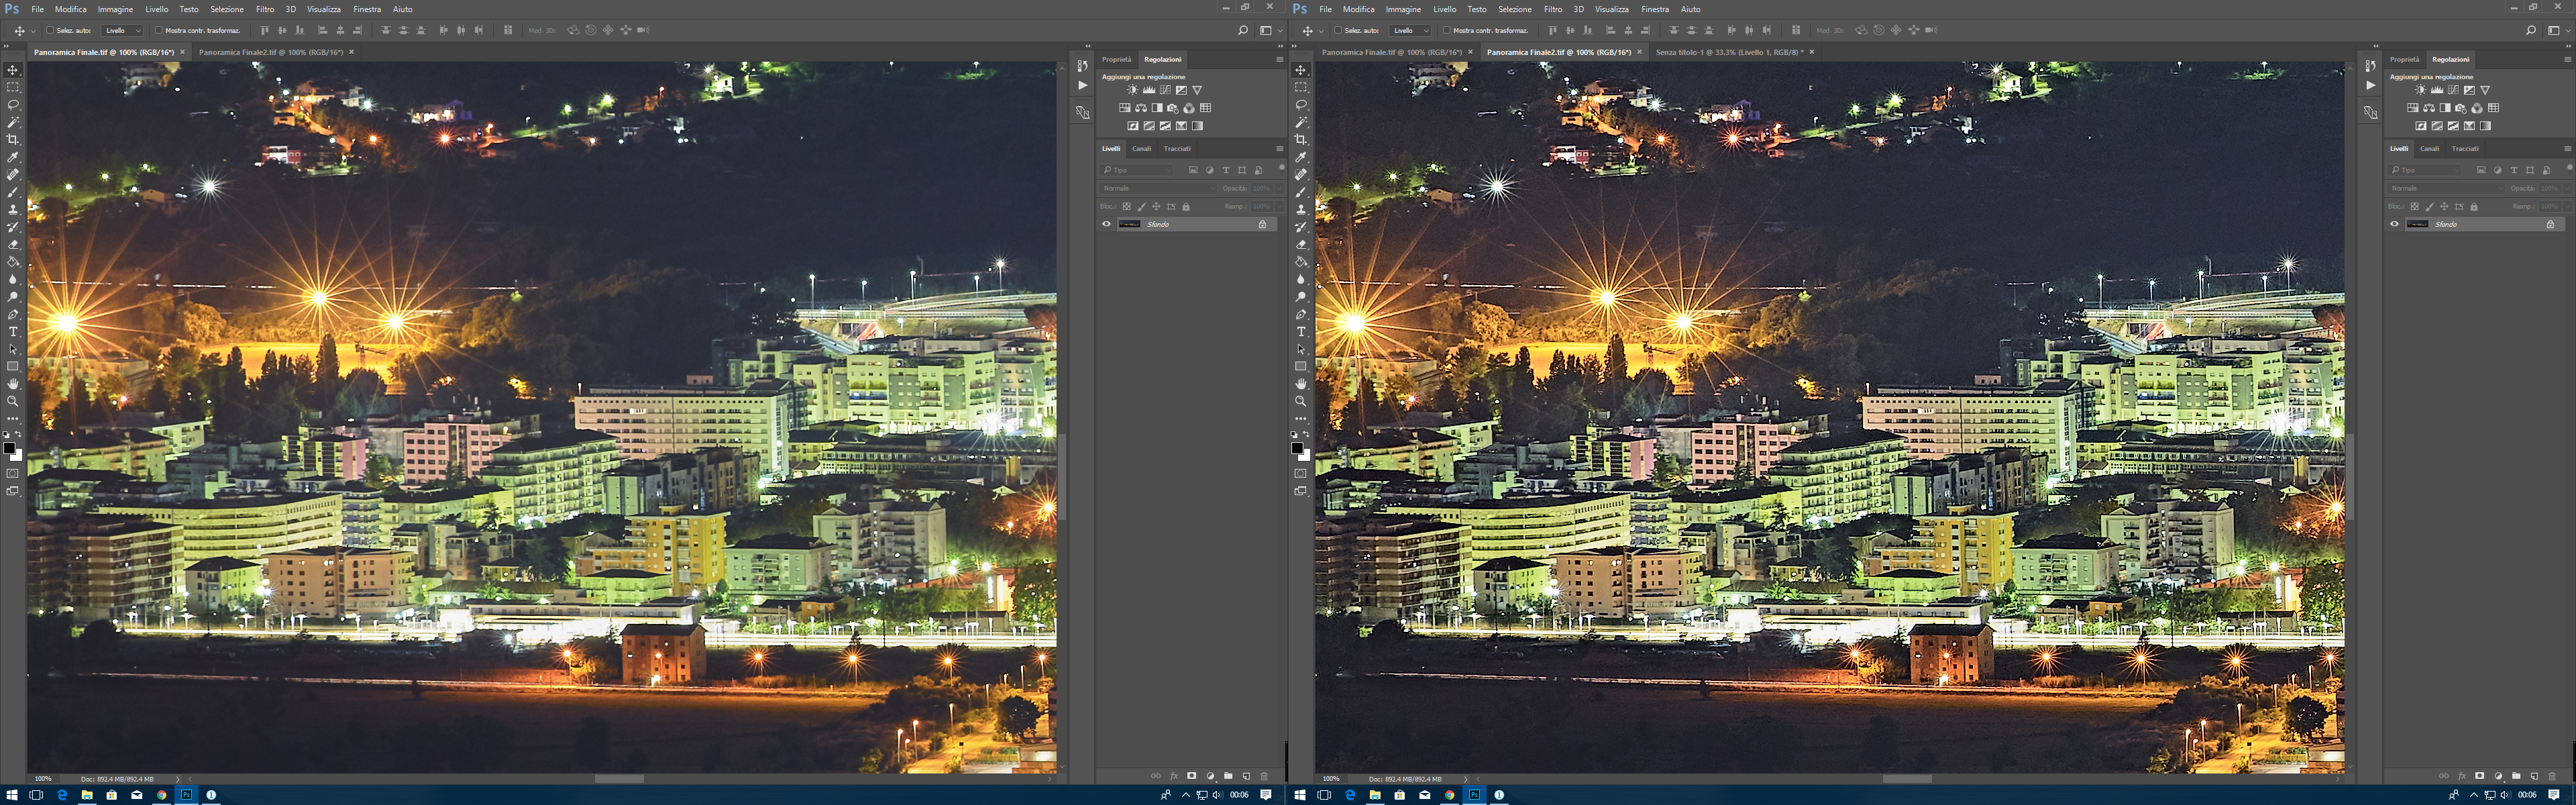Check 'Mostra contr. trasformaz.' in right window
This screenshot has height=805, width=2576.
coord(1446,30)
